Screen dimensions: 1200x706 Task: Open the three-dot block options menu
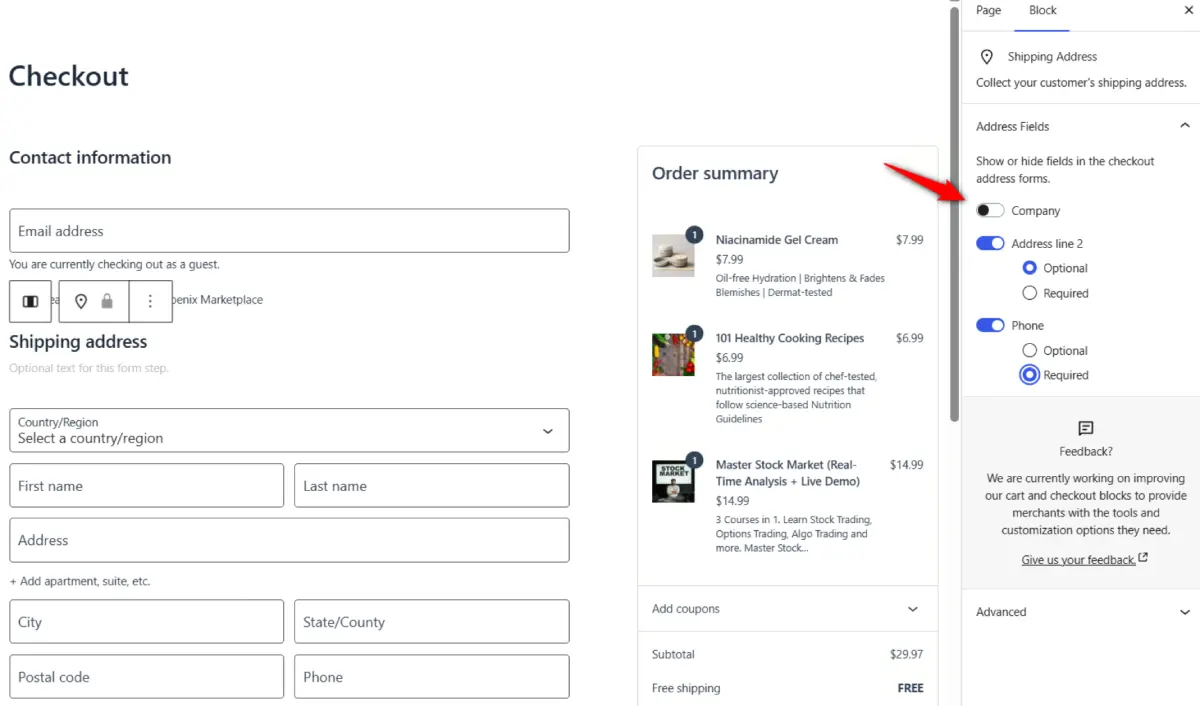point(150,301)
